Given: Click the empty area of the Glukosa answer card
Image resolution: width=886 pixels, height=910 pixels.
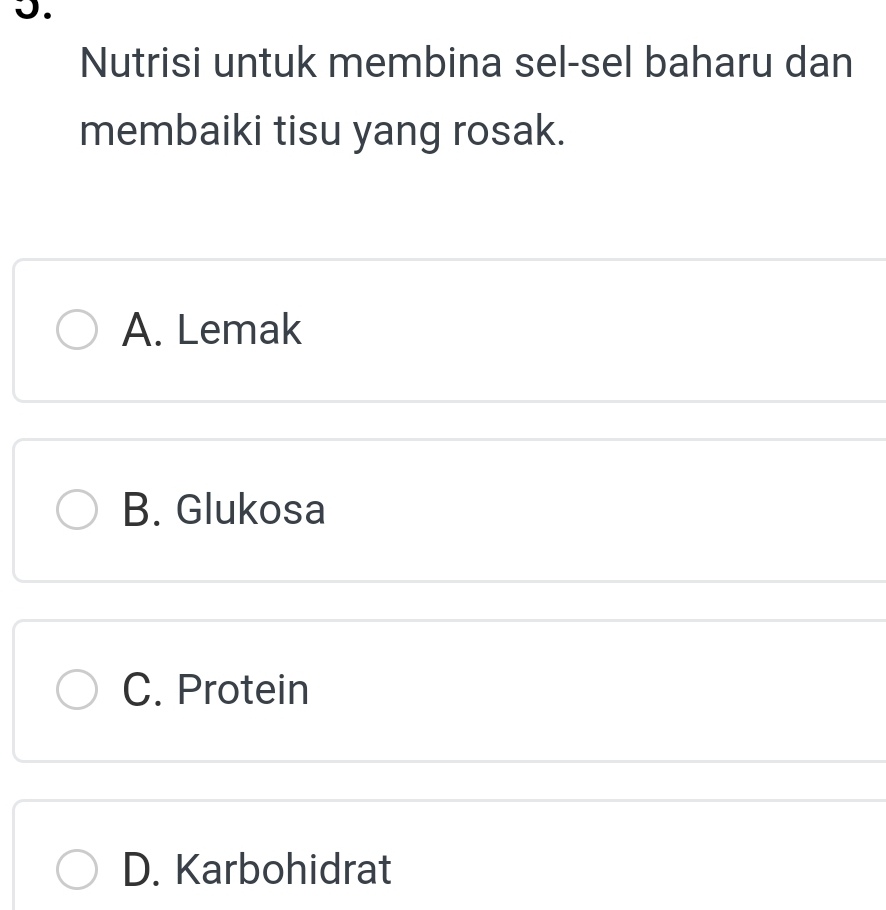Looking at the screenshot, I should [600, 511].
